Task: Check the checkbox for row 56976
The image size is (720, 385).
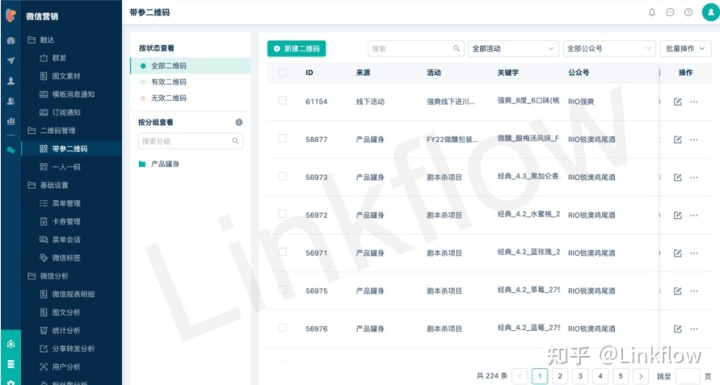Action: click(x=282, y=328)
